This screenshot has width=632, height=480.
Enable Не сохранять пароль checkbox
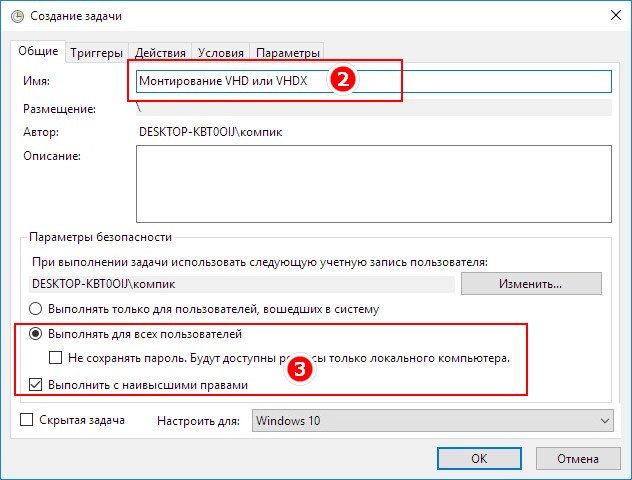pos(56,357)
